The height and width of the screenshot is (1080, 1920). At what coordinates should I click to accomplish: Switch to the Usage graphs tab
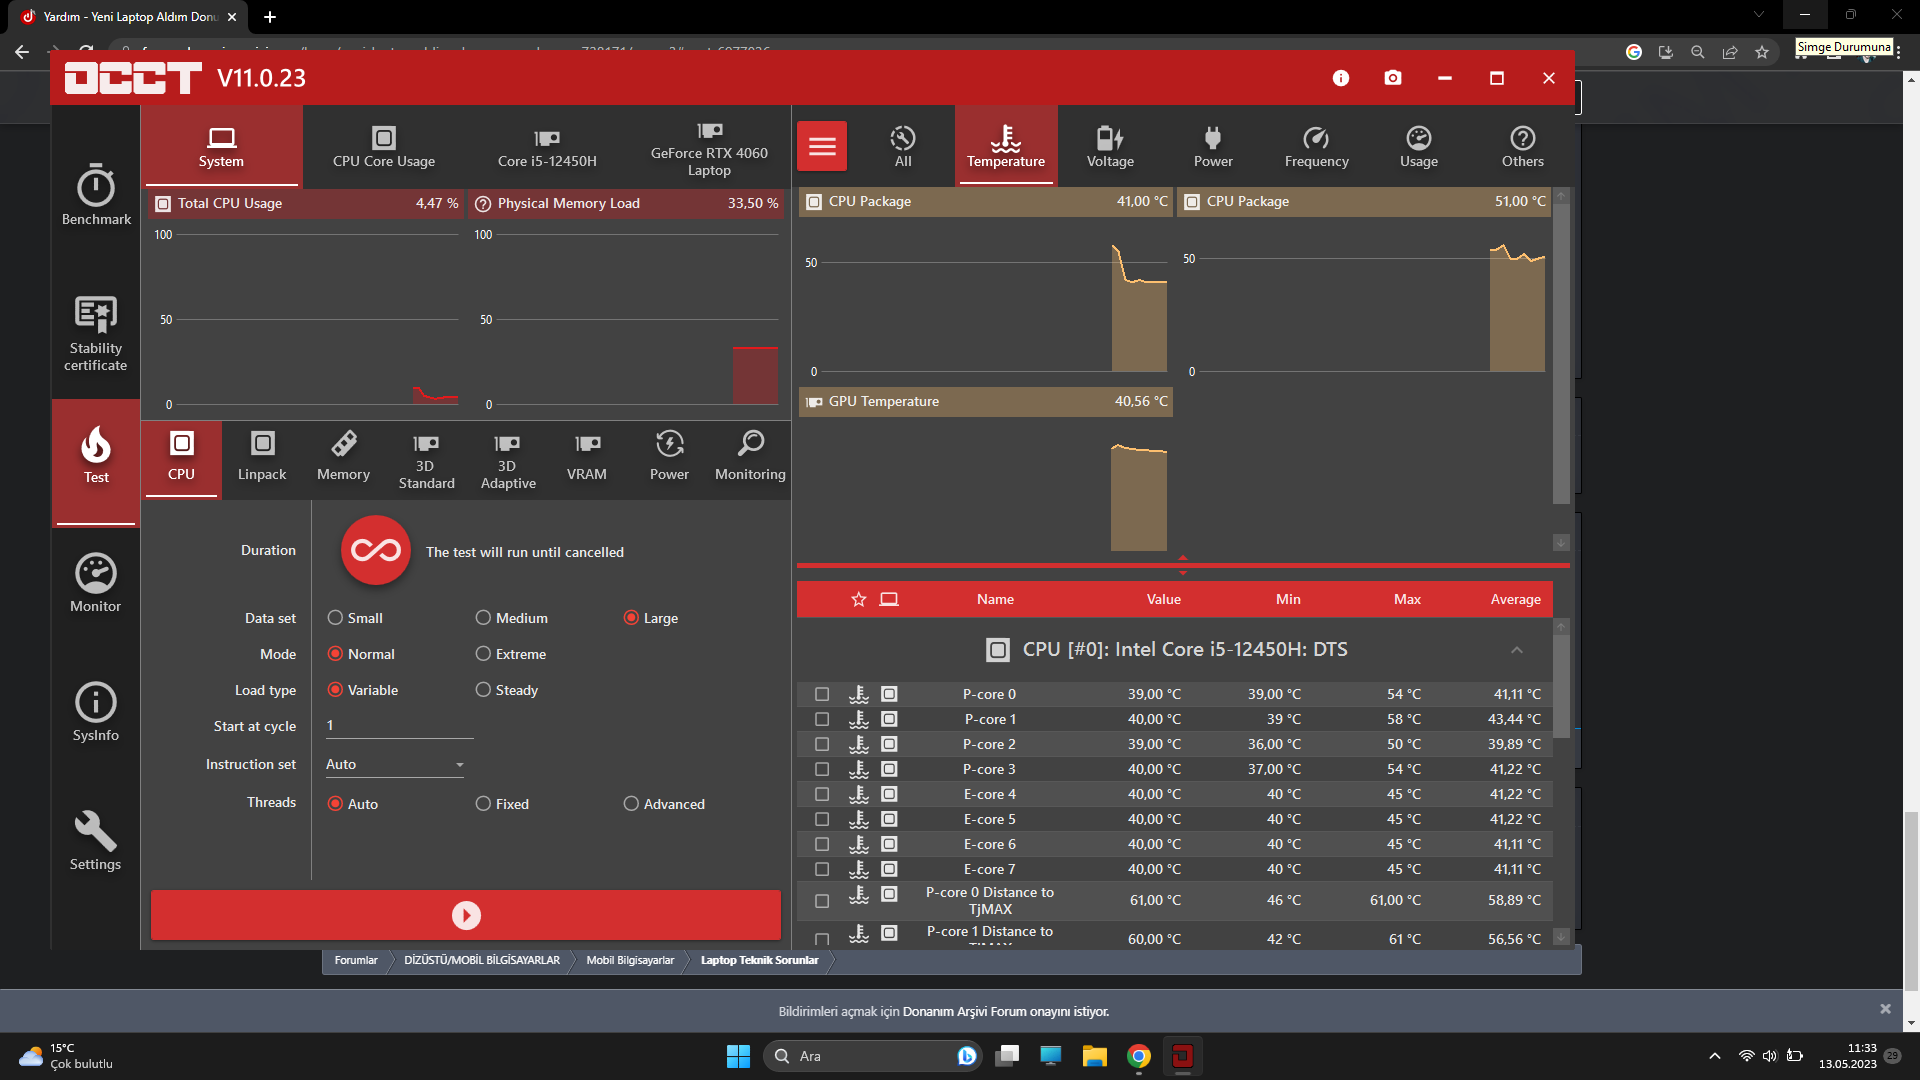1418,146
